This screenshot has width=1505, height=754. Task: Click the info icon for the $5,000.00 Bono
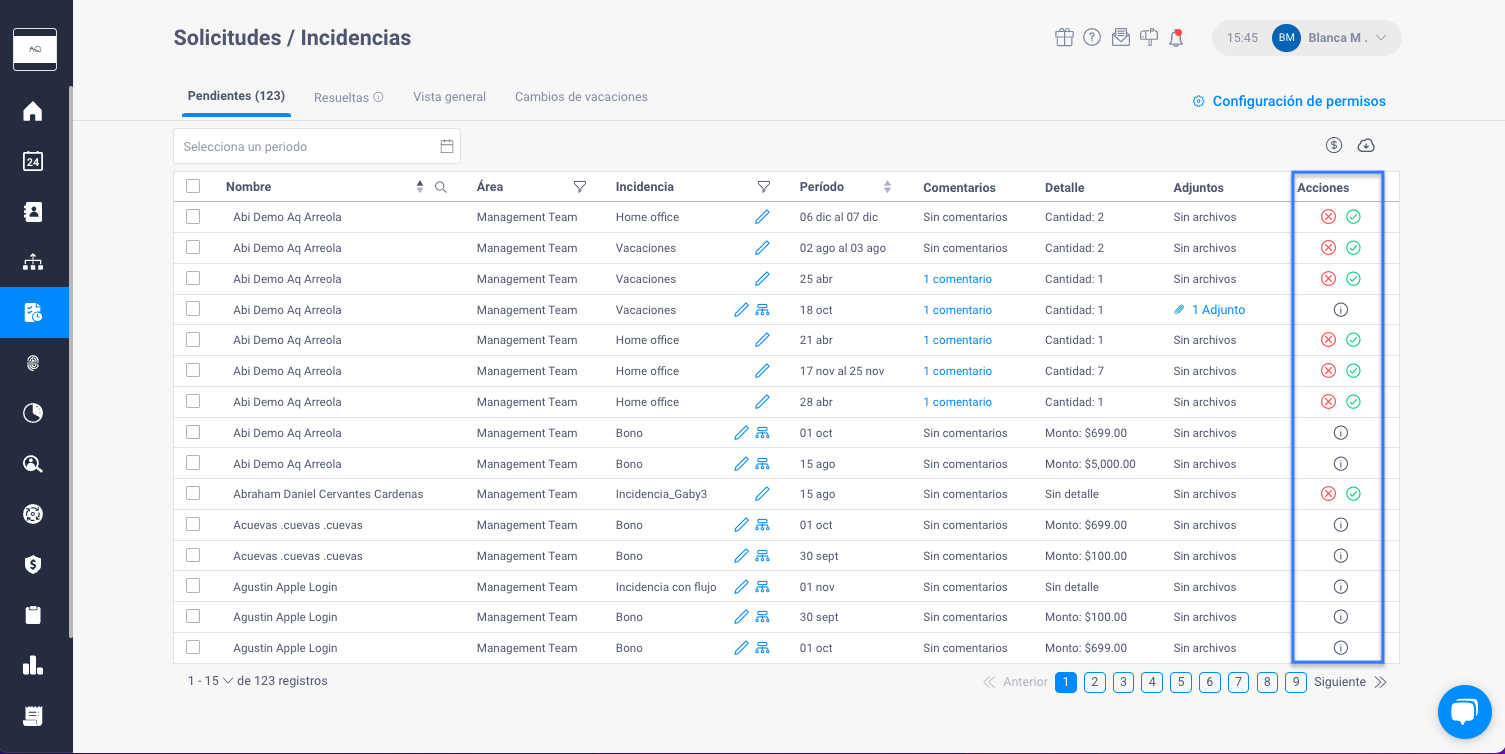[x=1341, y=464]
